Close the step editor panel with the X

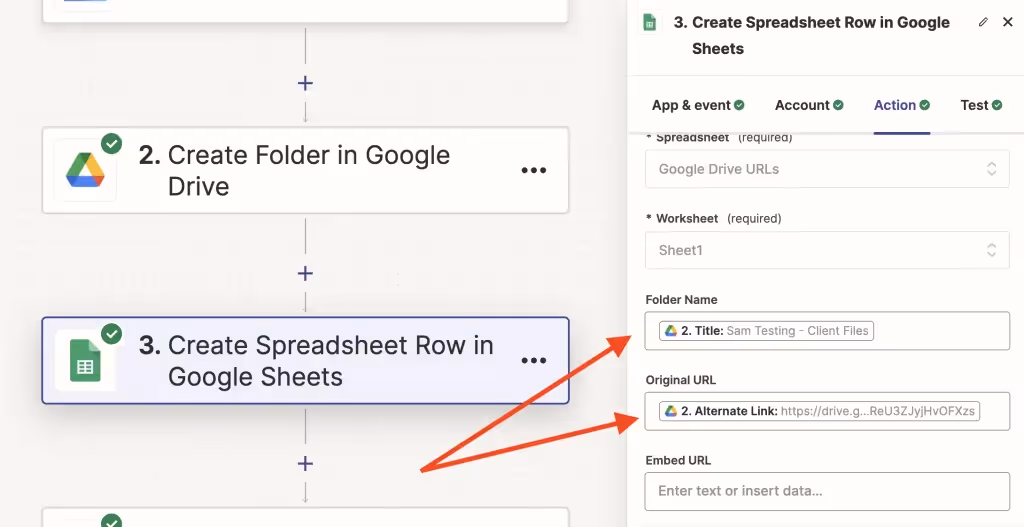1008,22
